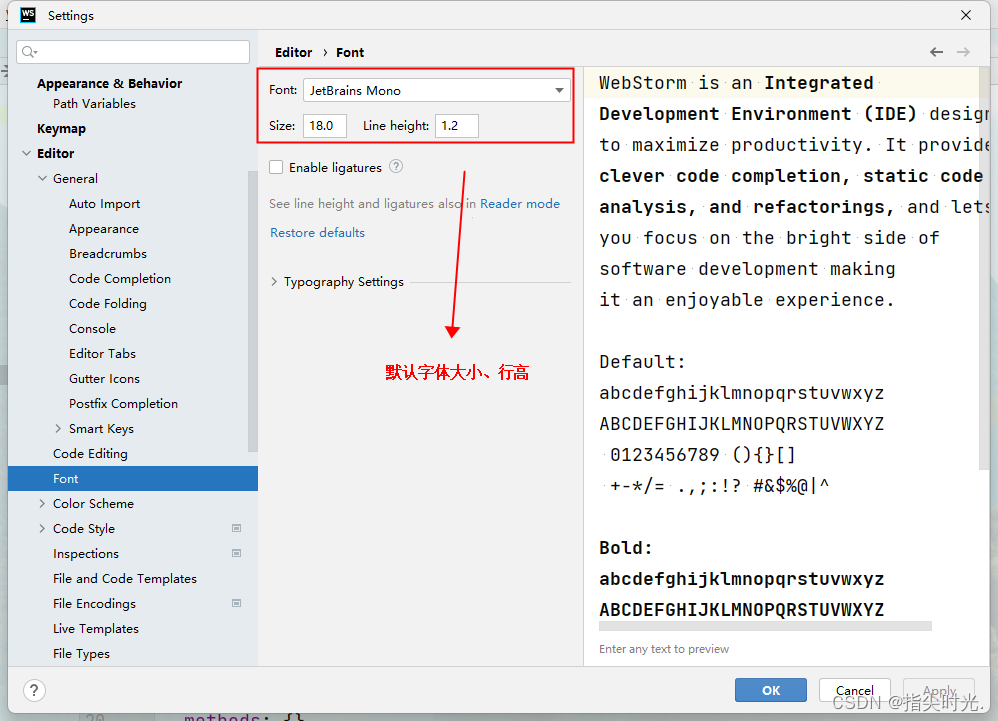The width and height of the screenshot is (998, 721).
Task: Collapse the Editor tree node
Action: point(27,153)
